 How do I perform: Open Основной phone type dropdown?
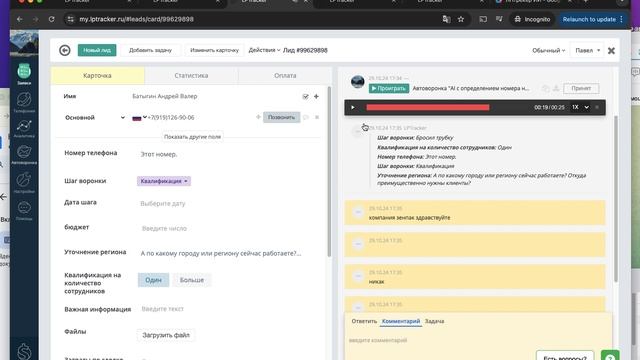(95, 118)
